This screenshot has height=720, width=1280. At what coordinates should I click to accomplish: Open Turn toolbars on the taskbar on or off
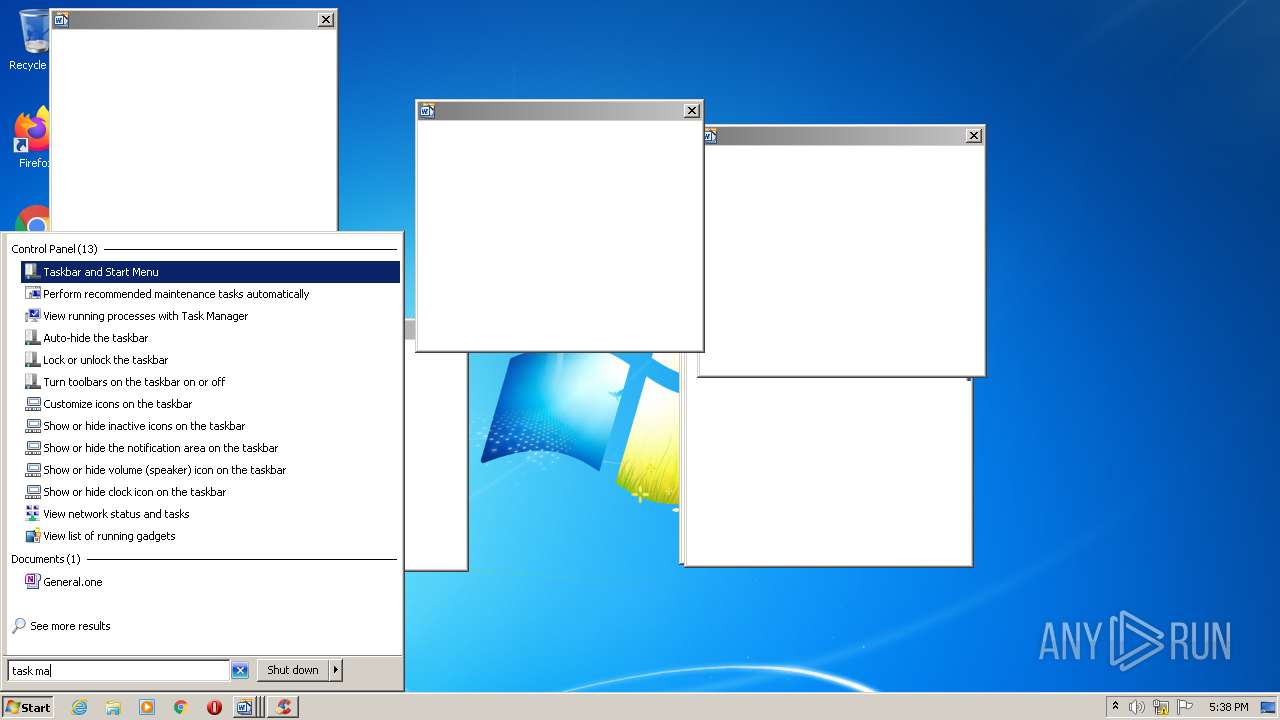tap(210, 382)
